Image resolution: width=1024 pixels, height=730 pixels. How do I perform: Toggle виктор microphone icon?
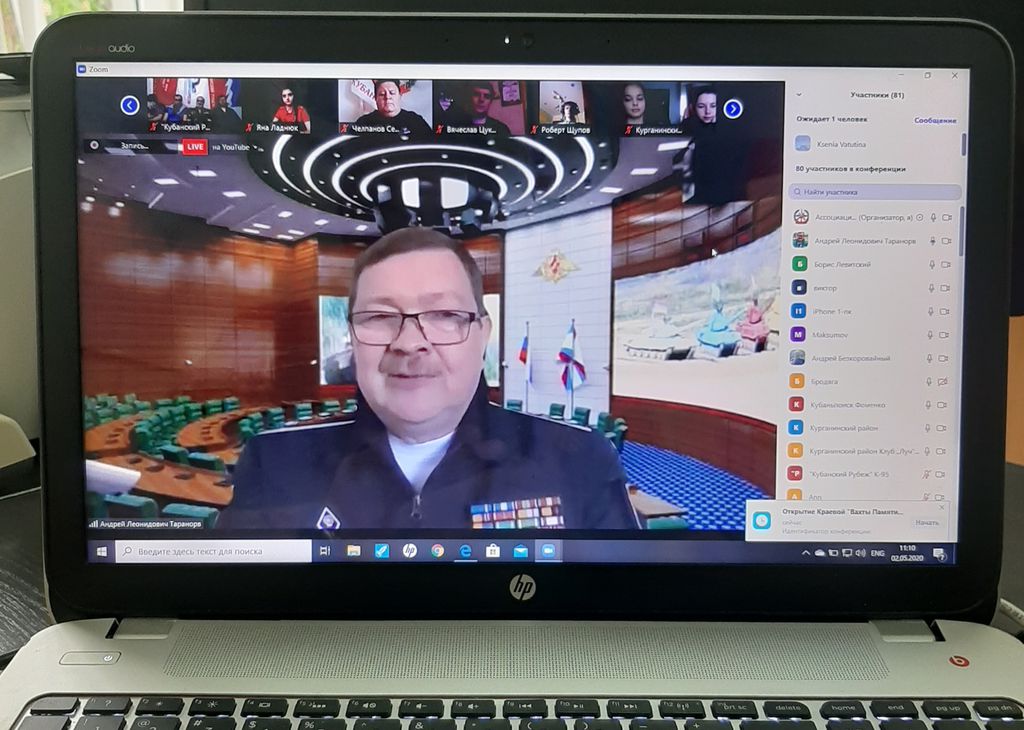tap(932, 288)
